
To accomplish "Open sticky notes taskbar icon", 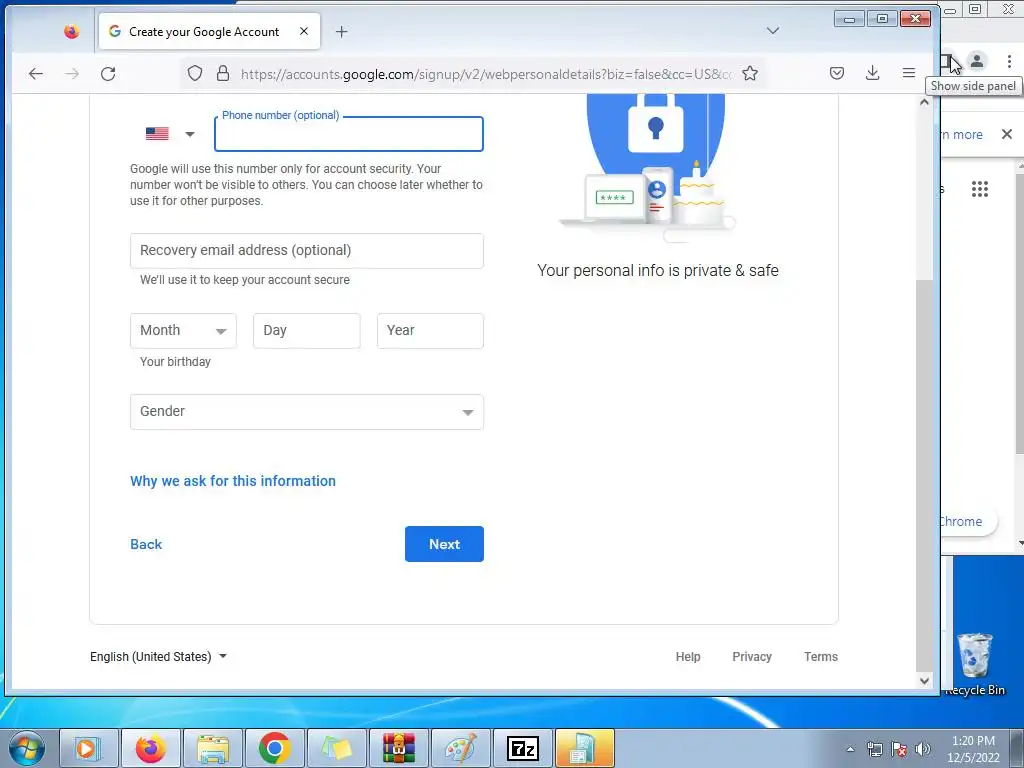I will click(x=336, y=748).
